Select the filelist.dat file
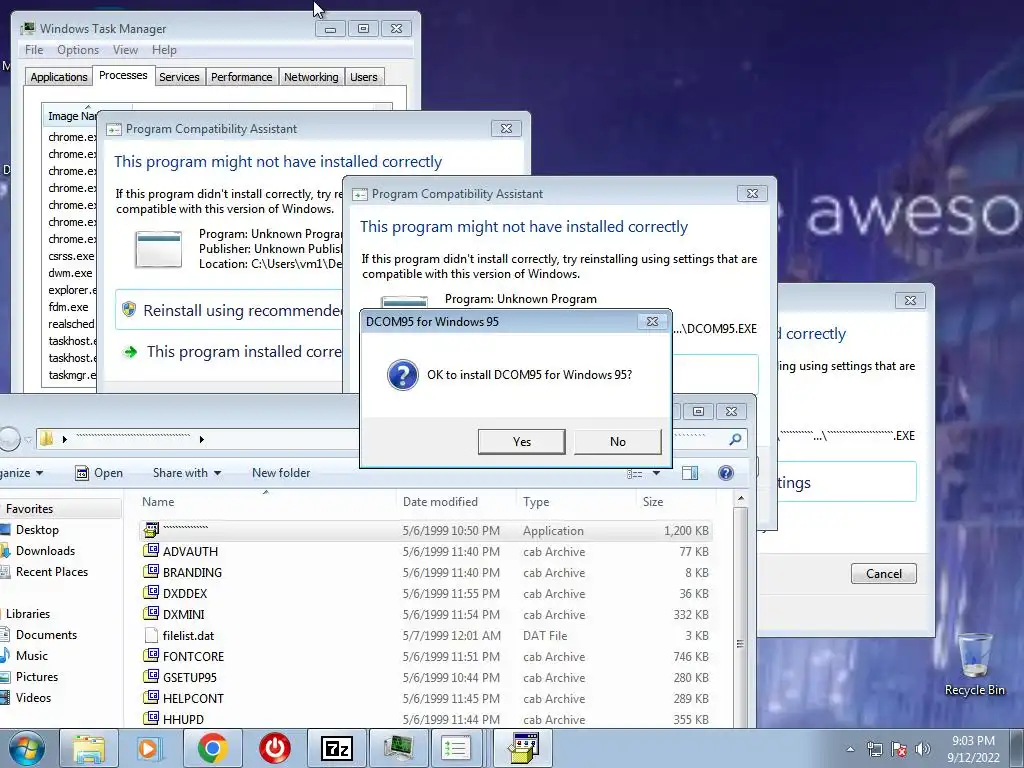Screen dimensions: 1024x768 426,635
